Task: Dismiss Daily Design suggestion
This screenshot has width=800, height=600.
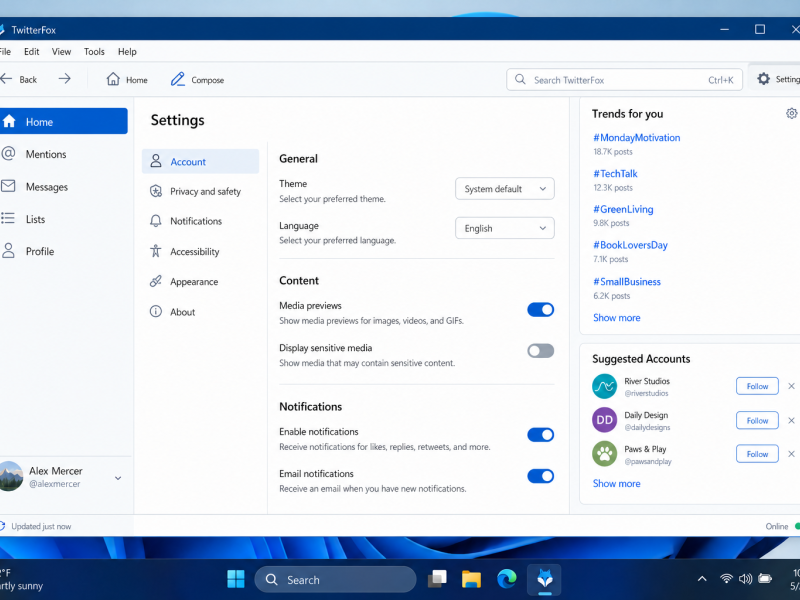Action: coord(791,420)
